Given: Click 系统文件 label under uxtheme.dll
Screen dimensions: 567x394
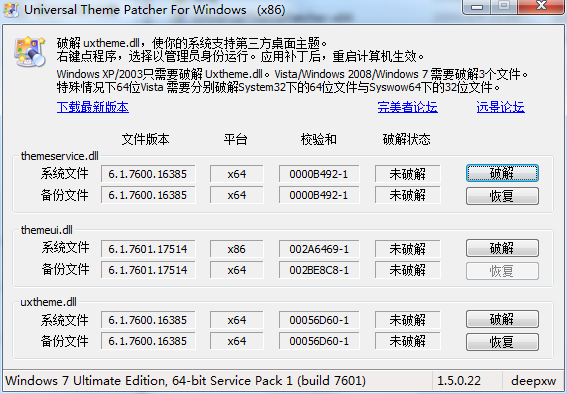Looking at the screenshot, I should [x=64, y=320].
